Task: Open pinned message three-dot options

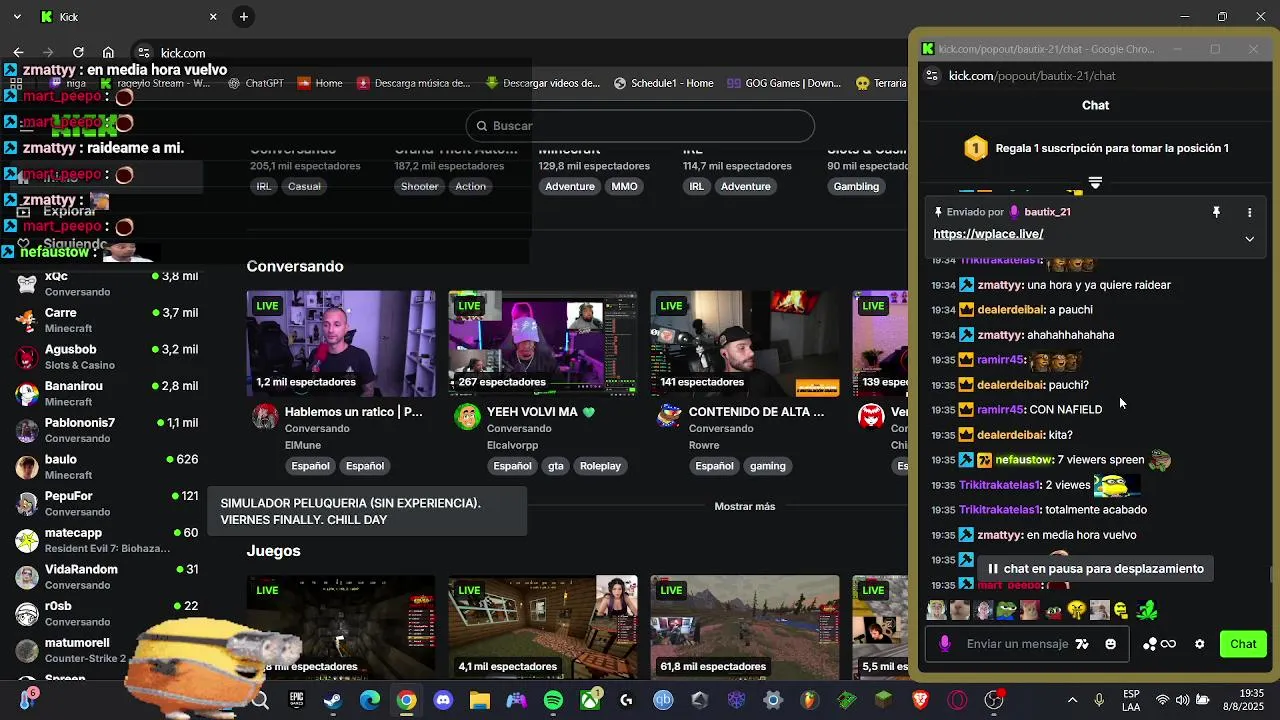Action: (1249, 212)
